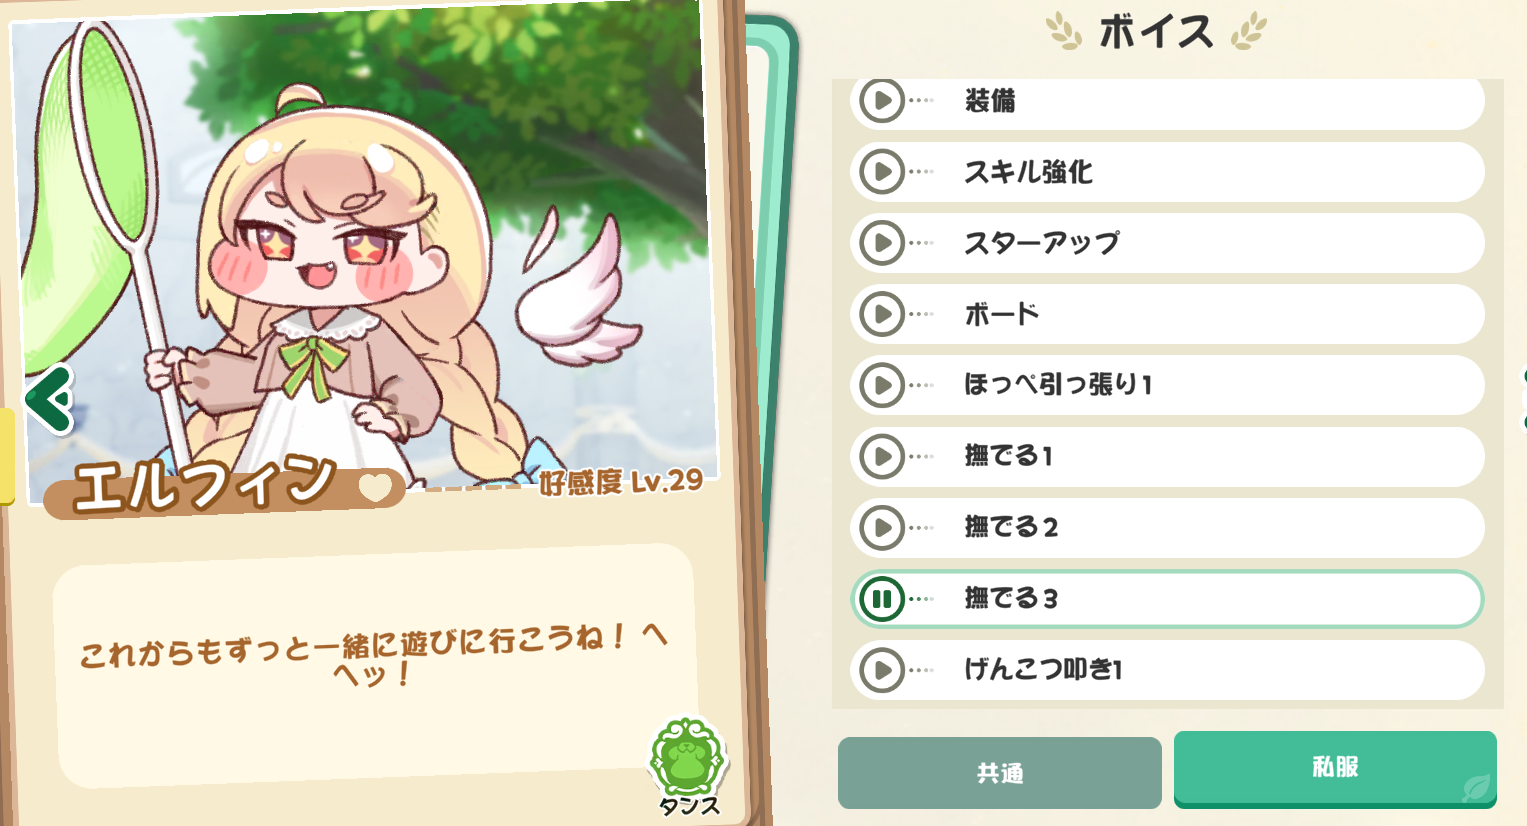1527x826 pixels.
Task: Tap the heart icon beside エルフィン
Action: tap(375, 487)
